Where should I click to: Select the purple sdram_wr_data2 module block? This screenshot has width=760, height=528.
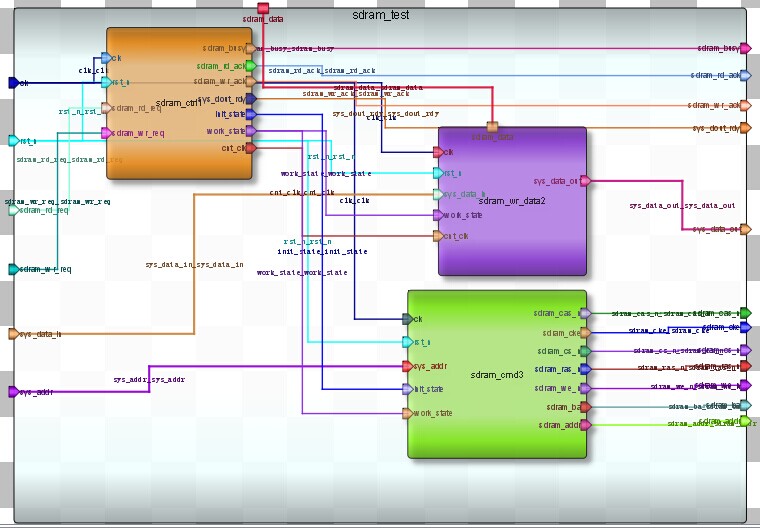tap(512, 201)
